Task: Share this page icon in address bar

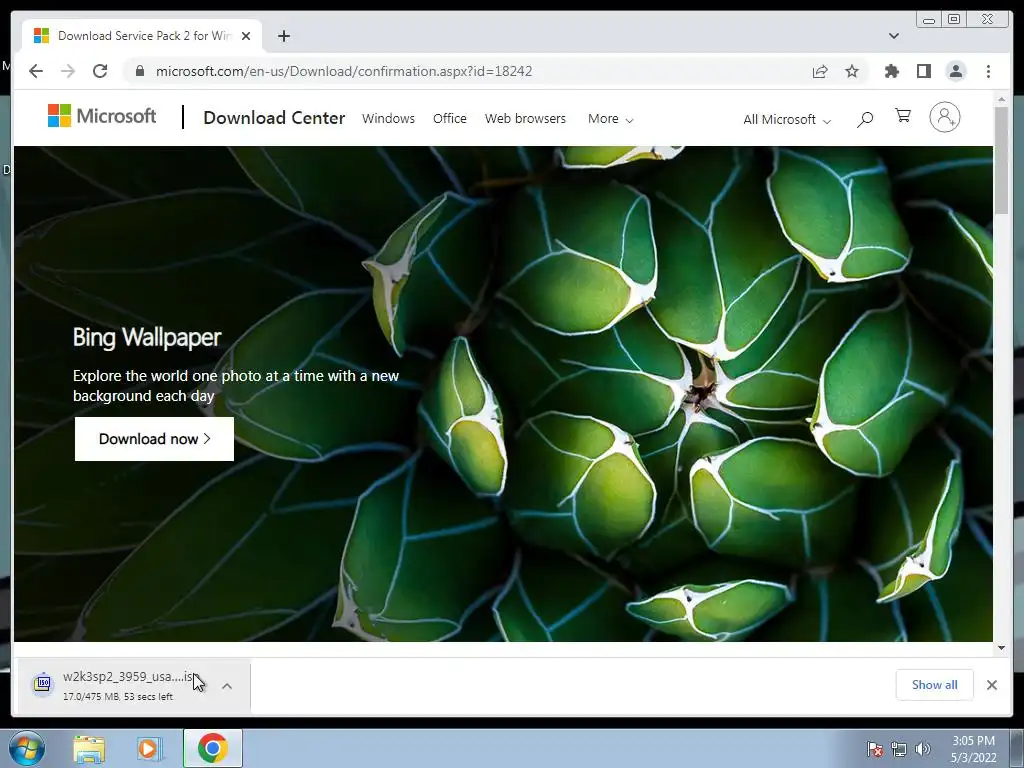Action: 820,71
